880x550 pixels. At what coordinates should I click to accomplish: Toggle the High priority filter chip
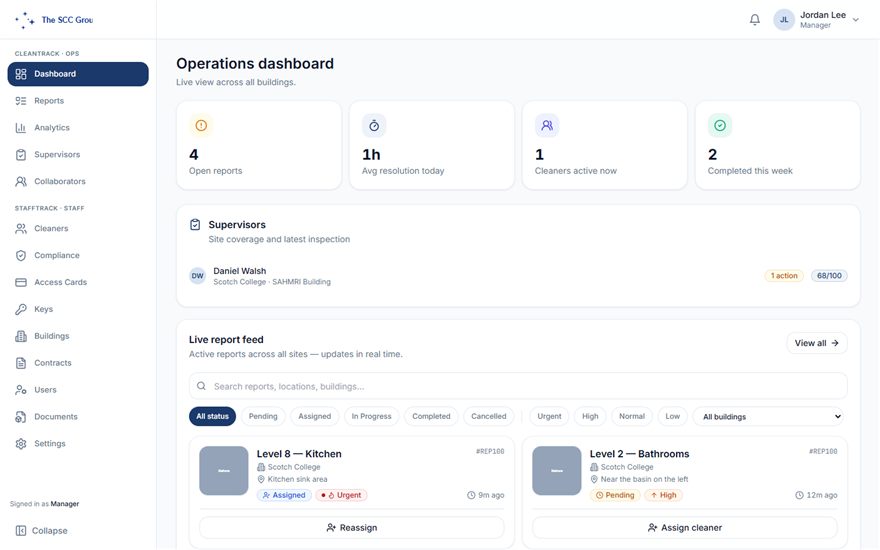590,416
